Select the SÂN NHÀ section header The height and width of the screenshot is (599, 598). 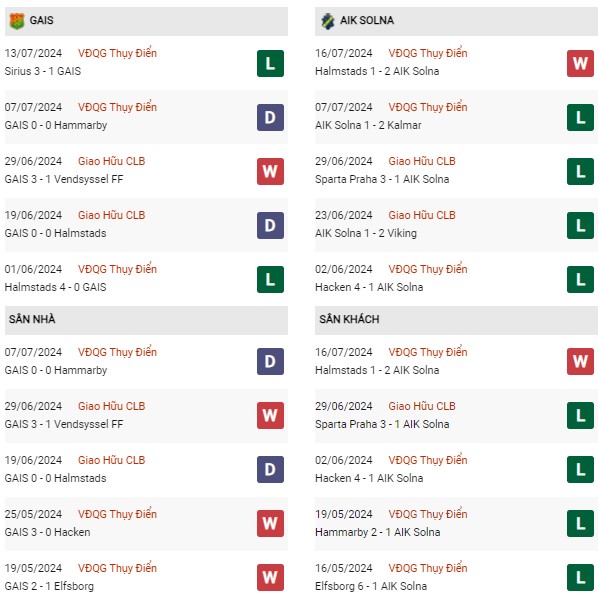pyautogui.click(x=146, y=320)
